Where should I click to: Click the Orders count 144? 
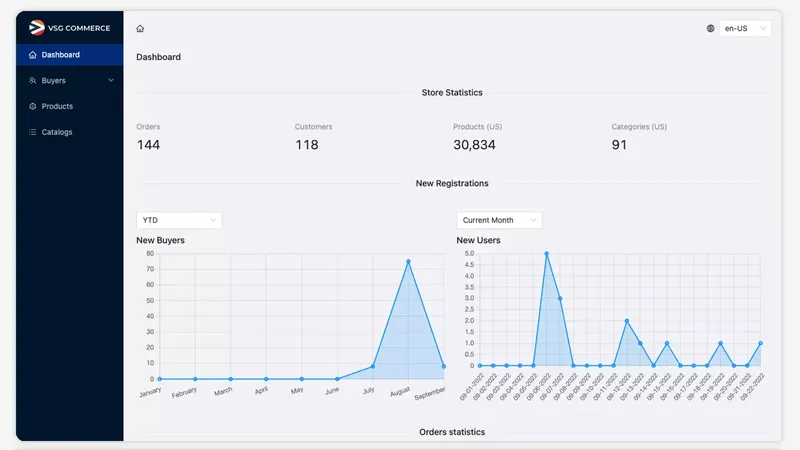148,145
